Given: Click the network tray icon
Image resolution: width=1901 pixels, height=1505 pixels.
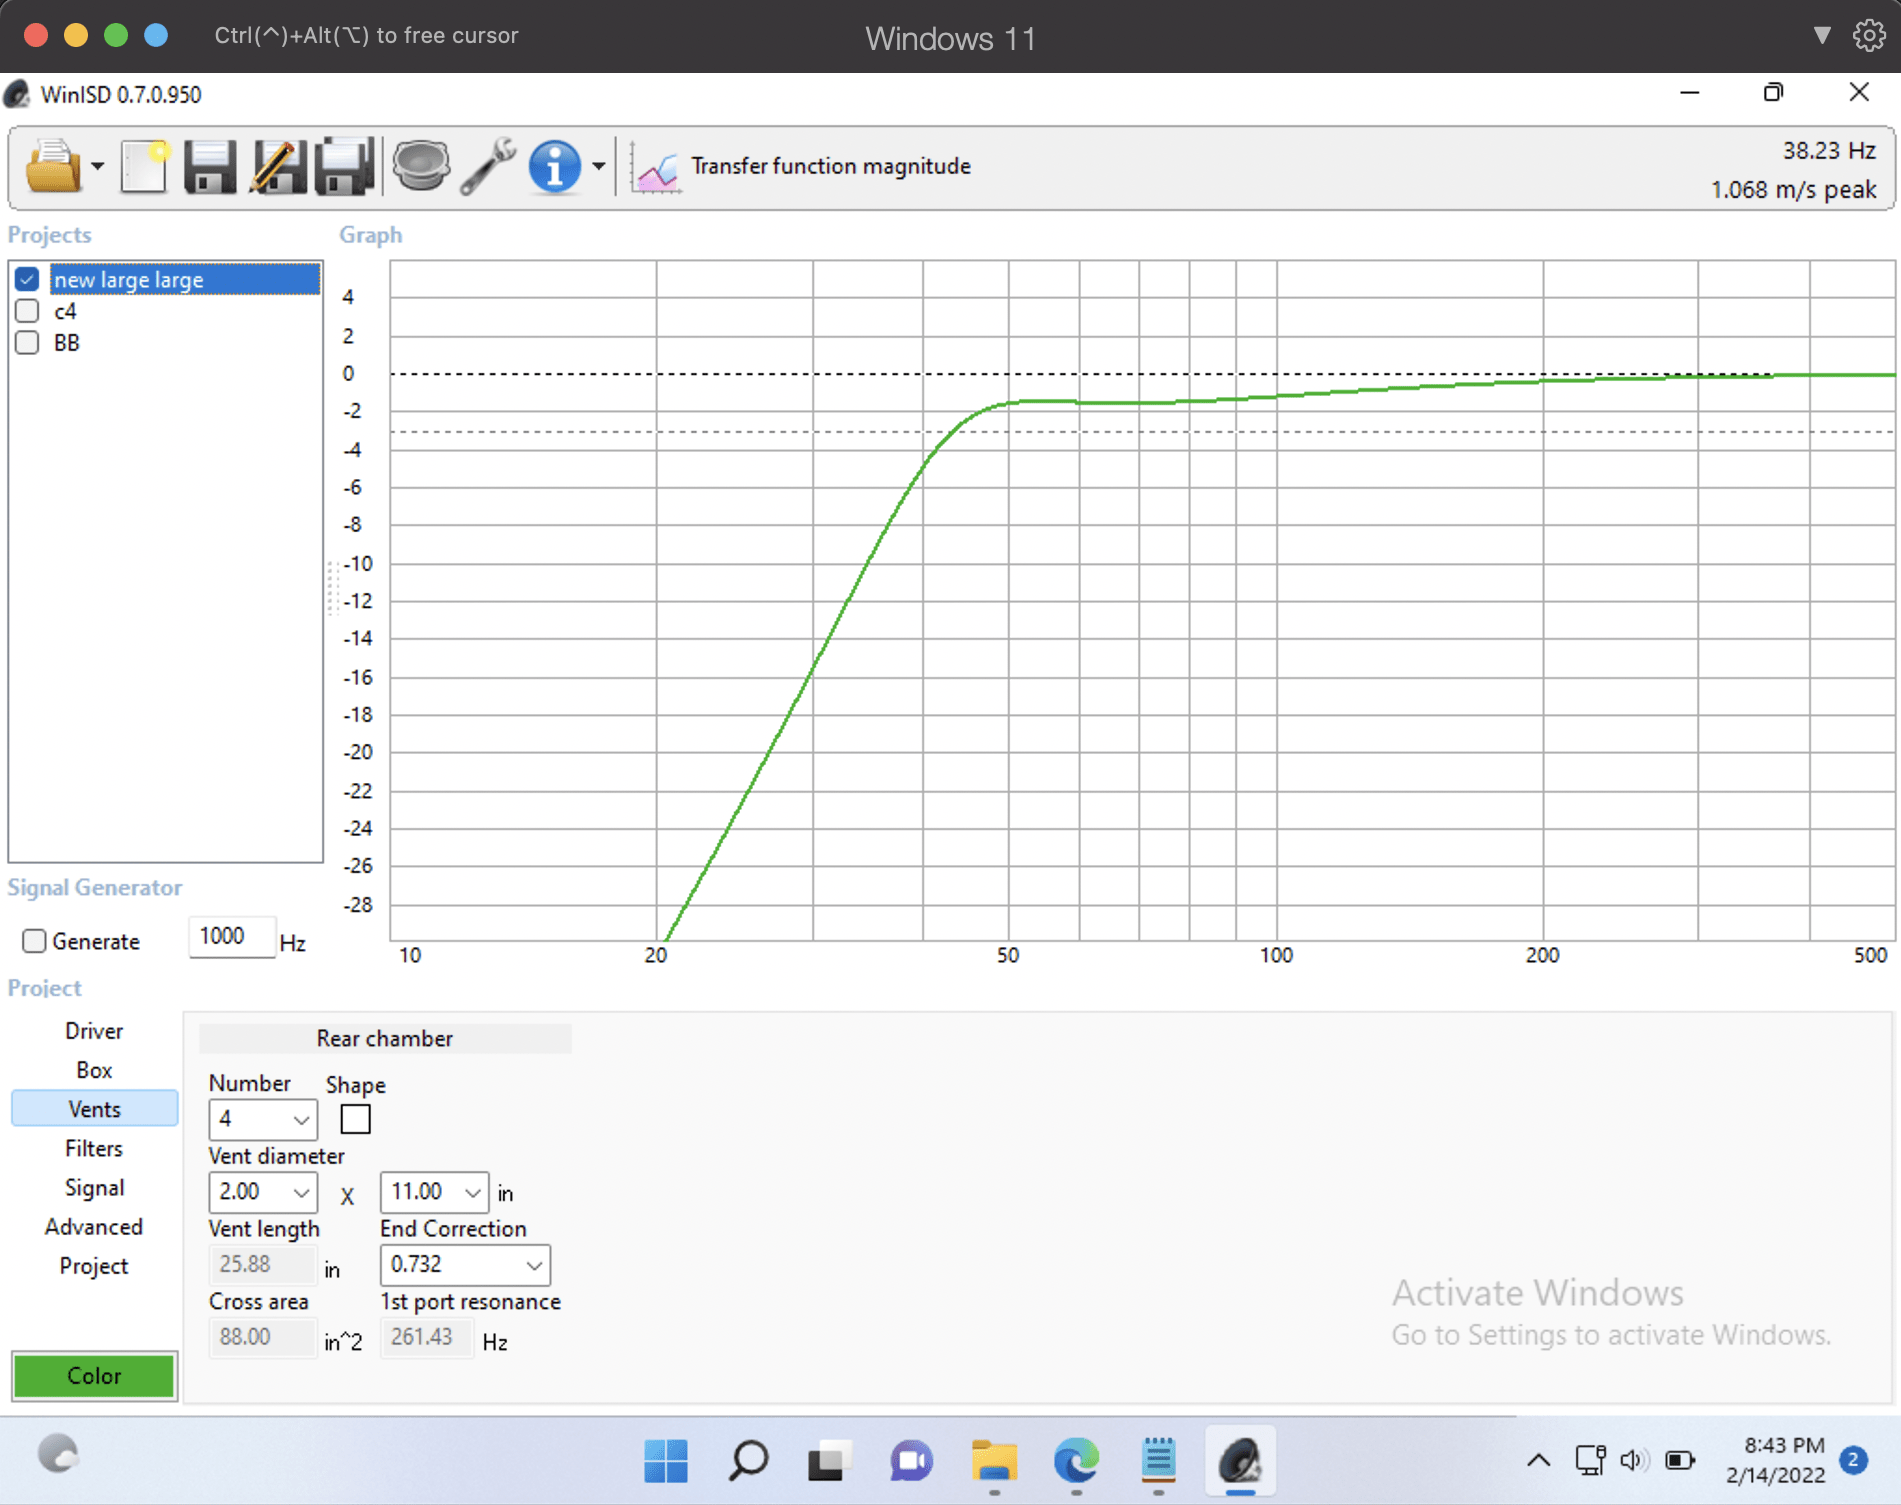Looking at the screenshot, I should (1590, 1461).
